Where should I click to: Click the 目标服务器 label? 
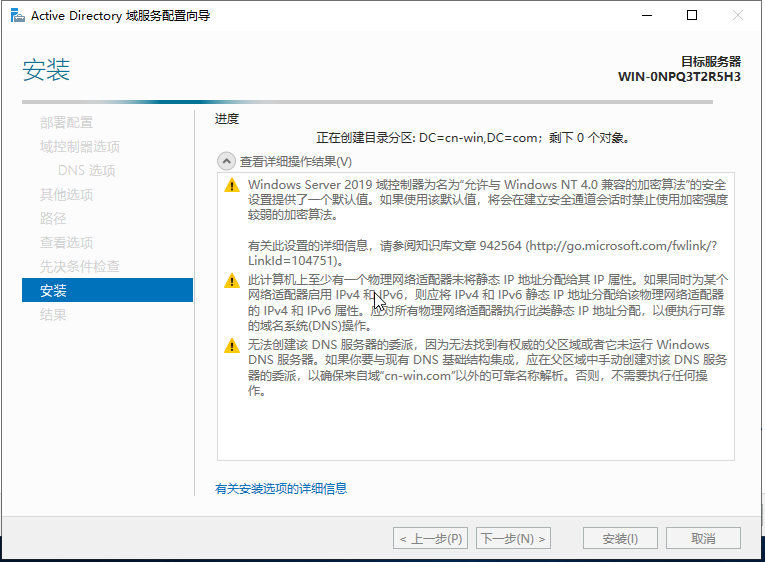coord(711,61)
